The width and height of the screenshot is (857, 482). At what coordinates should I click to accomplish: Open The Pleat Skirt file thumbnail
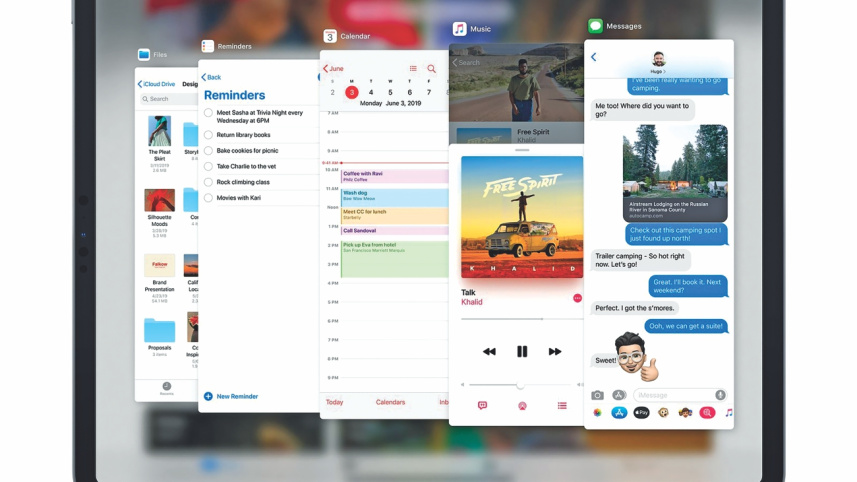pos(159,131)
